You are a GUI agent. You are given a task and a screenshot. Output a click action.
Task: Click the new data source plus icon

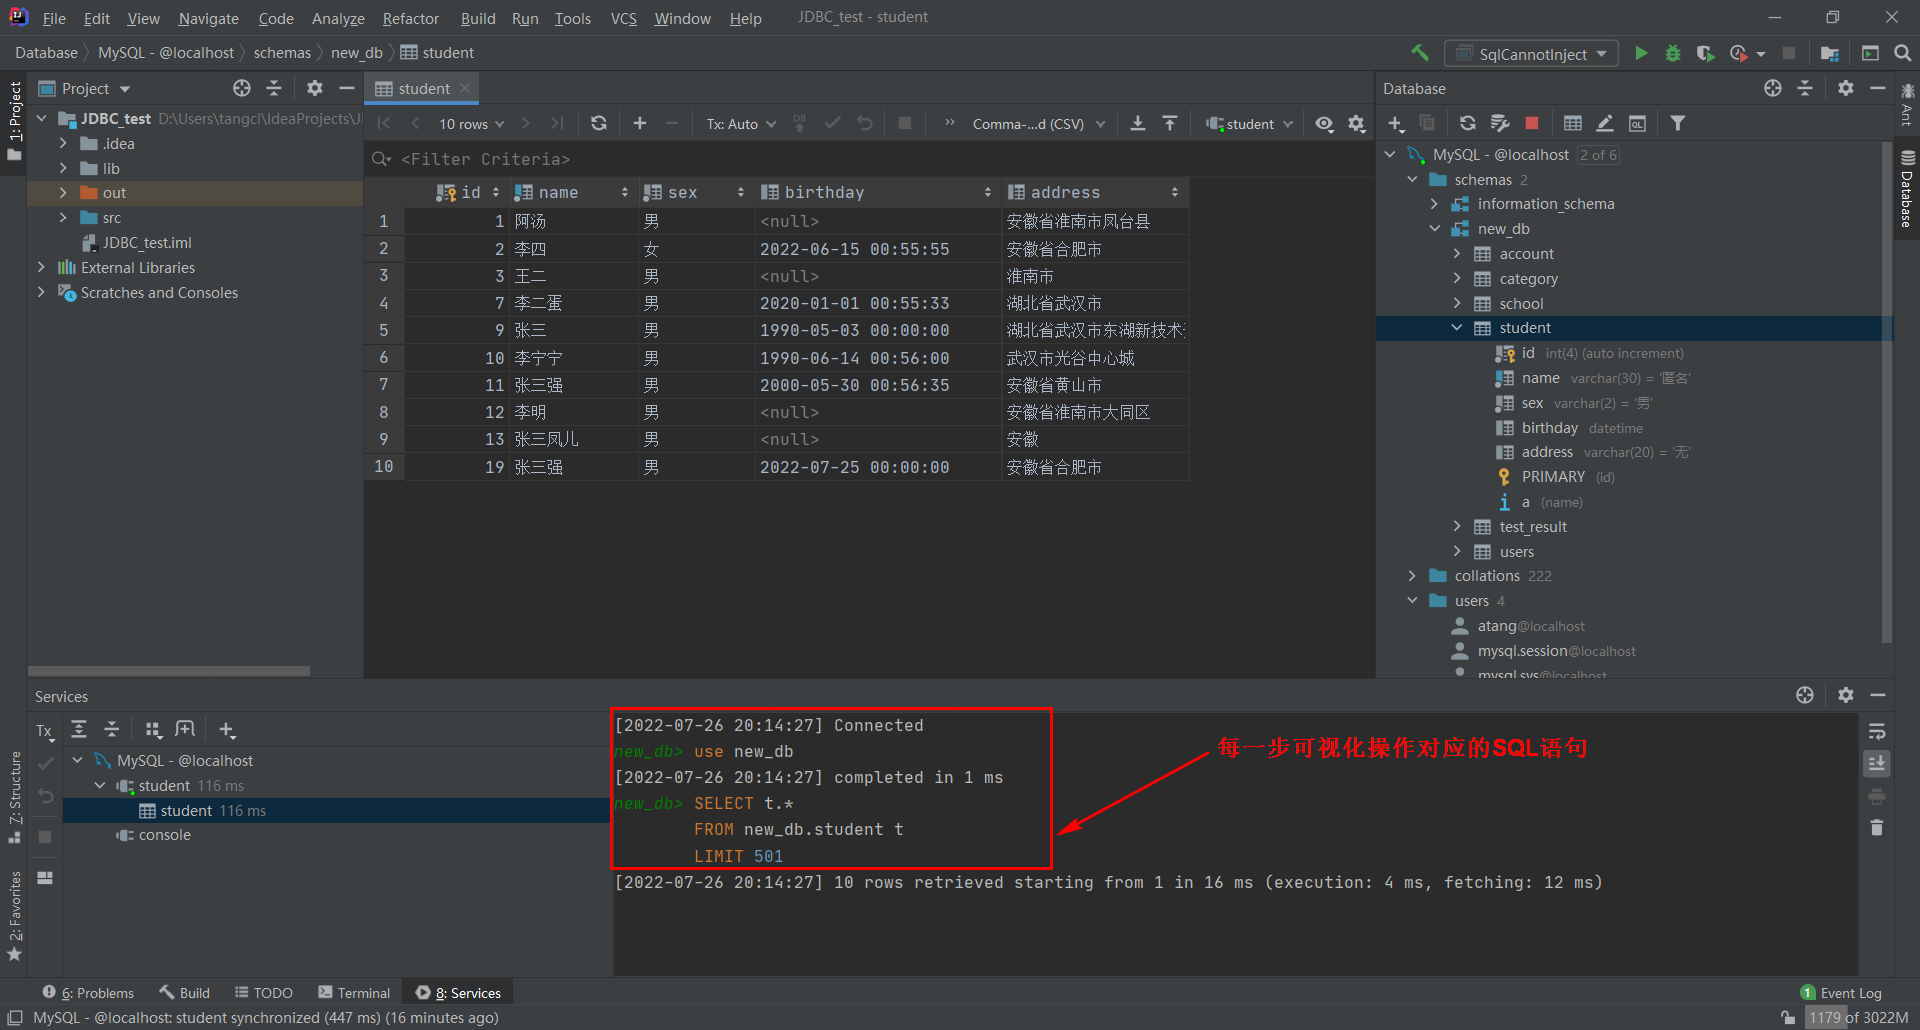pyautogui.click(x=1396, y=123)
